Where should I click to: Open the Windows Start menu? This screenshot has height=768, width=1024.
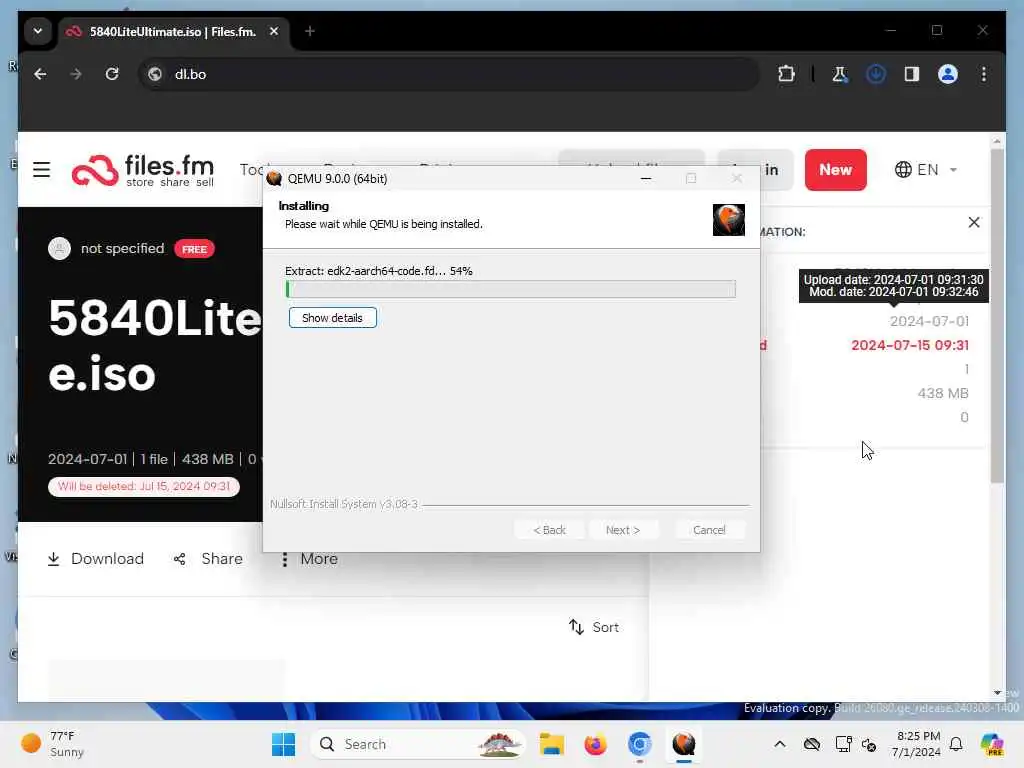click(x=283, y=744)
